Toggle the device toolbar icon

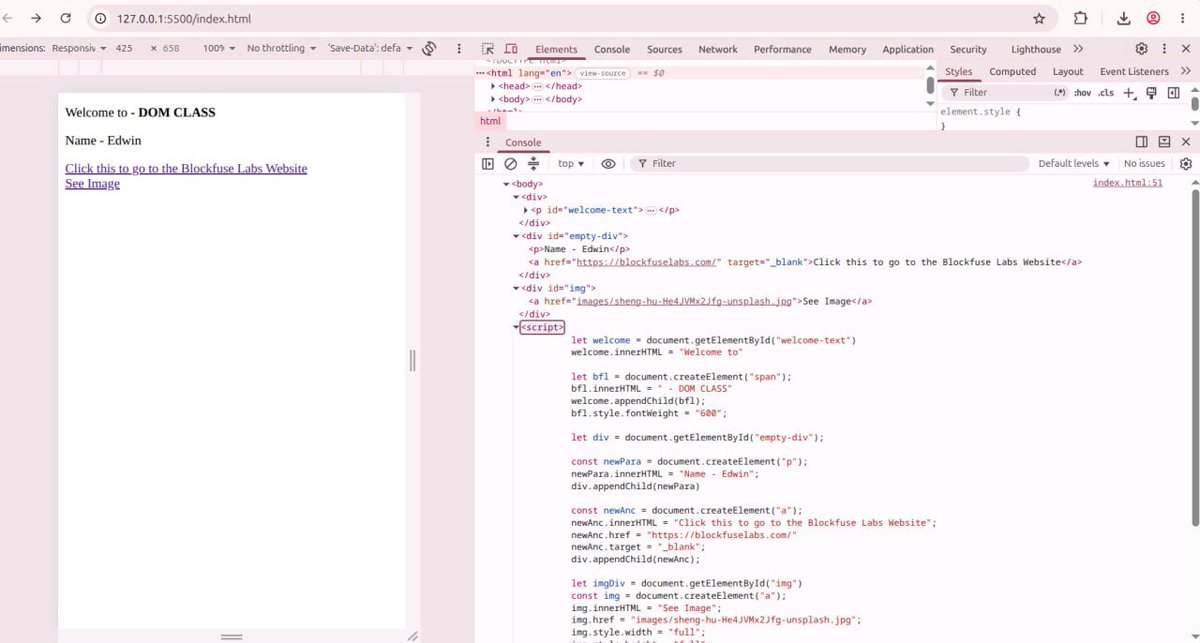pyautogui.click(x=511, y=49)
